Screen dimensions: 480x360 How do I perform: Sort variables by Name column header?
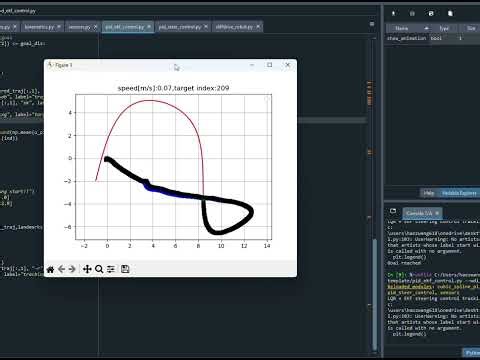point(407,28)
